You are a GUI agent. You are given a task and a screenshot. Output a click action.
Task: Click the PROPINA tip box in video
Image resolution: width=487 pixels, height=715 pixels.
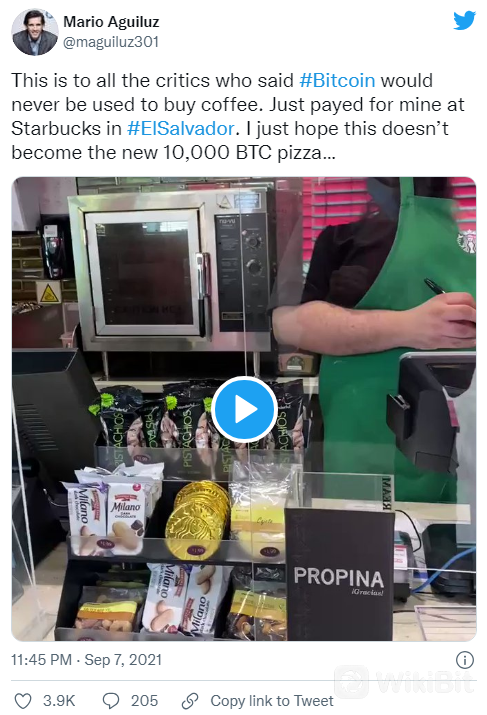339,575
